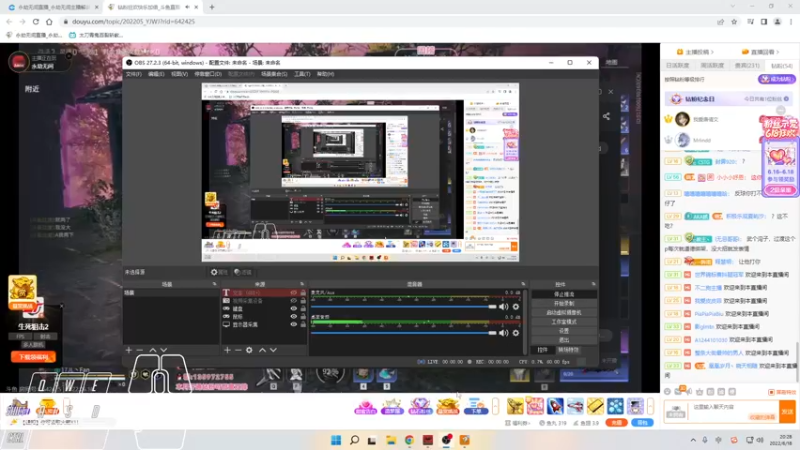Open the Nobles (231) tab in Douyu sidebar
The image size is (800, 450).
747,65
